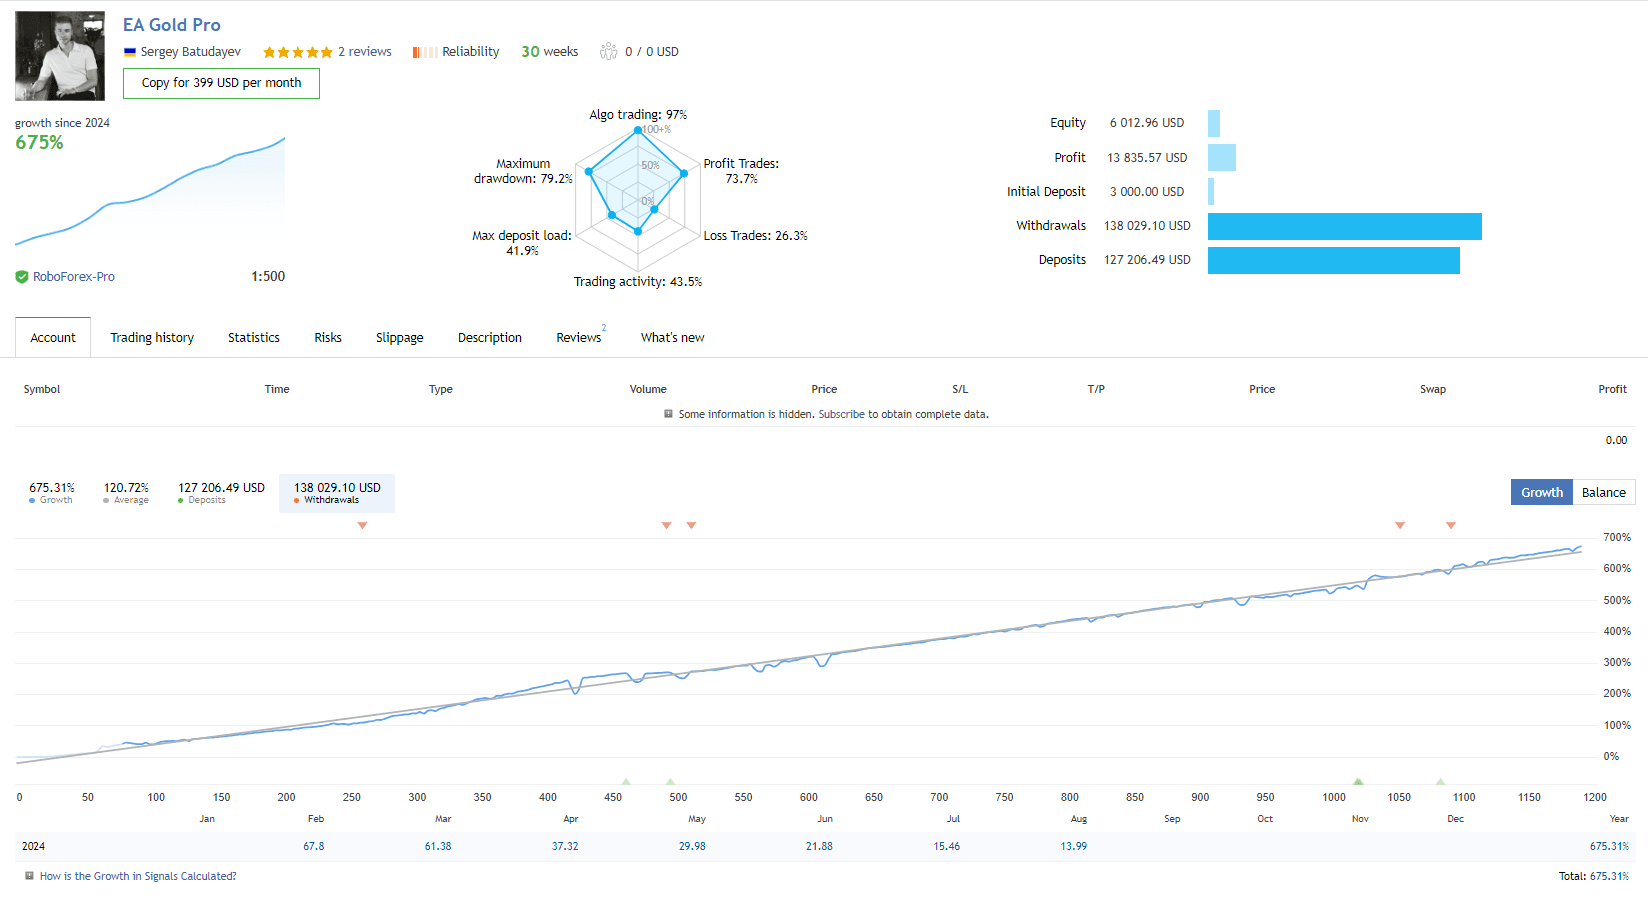Viewport: 1648px width, 897px height.
Task: Switch chart to Balance view
Action: tap(1603, 492)
